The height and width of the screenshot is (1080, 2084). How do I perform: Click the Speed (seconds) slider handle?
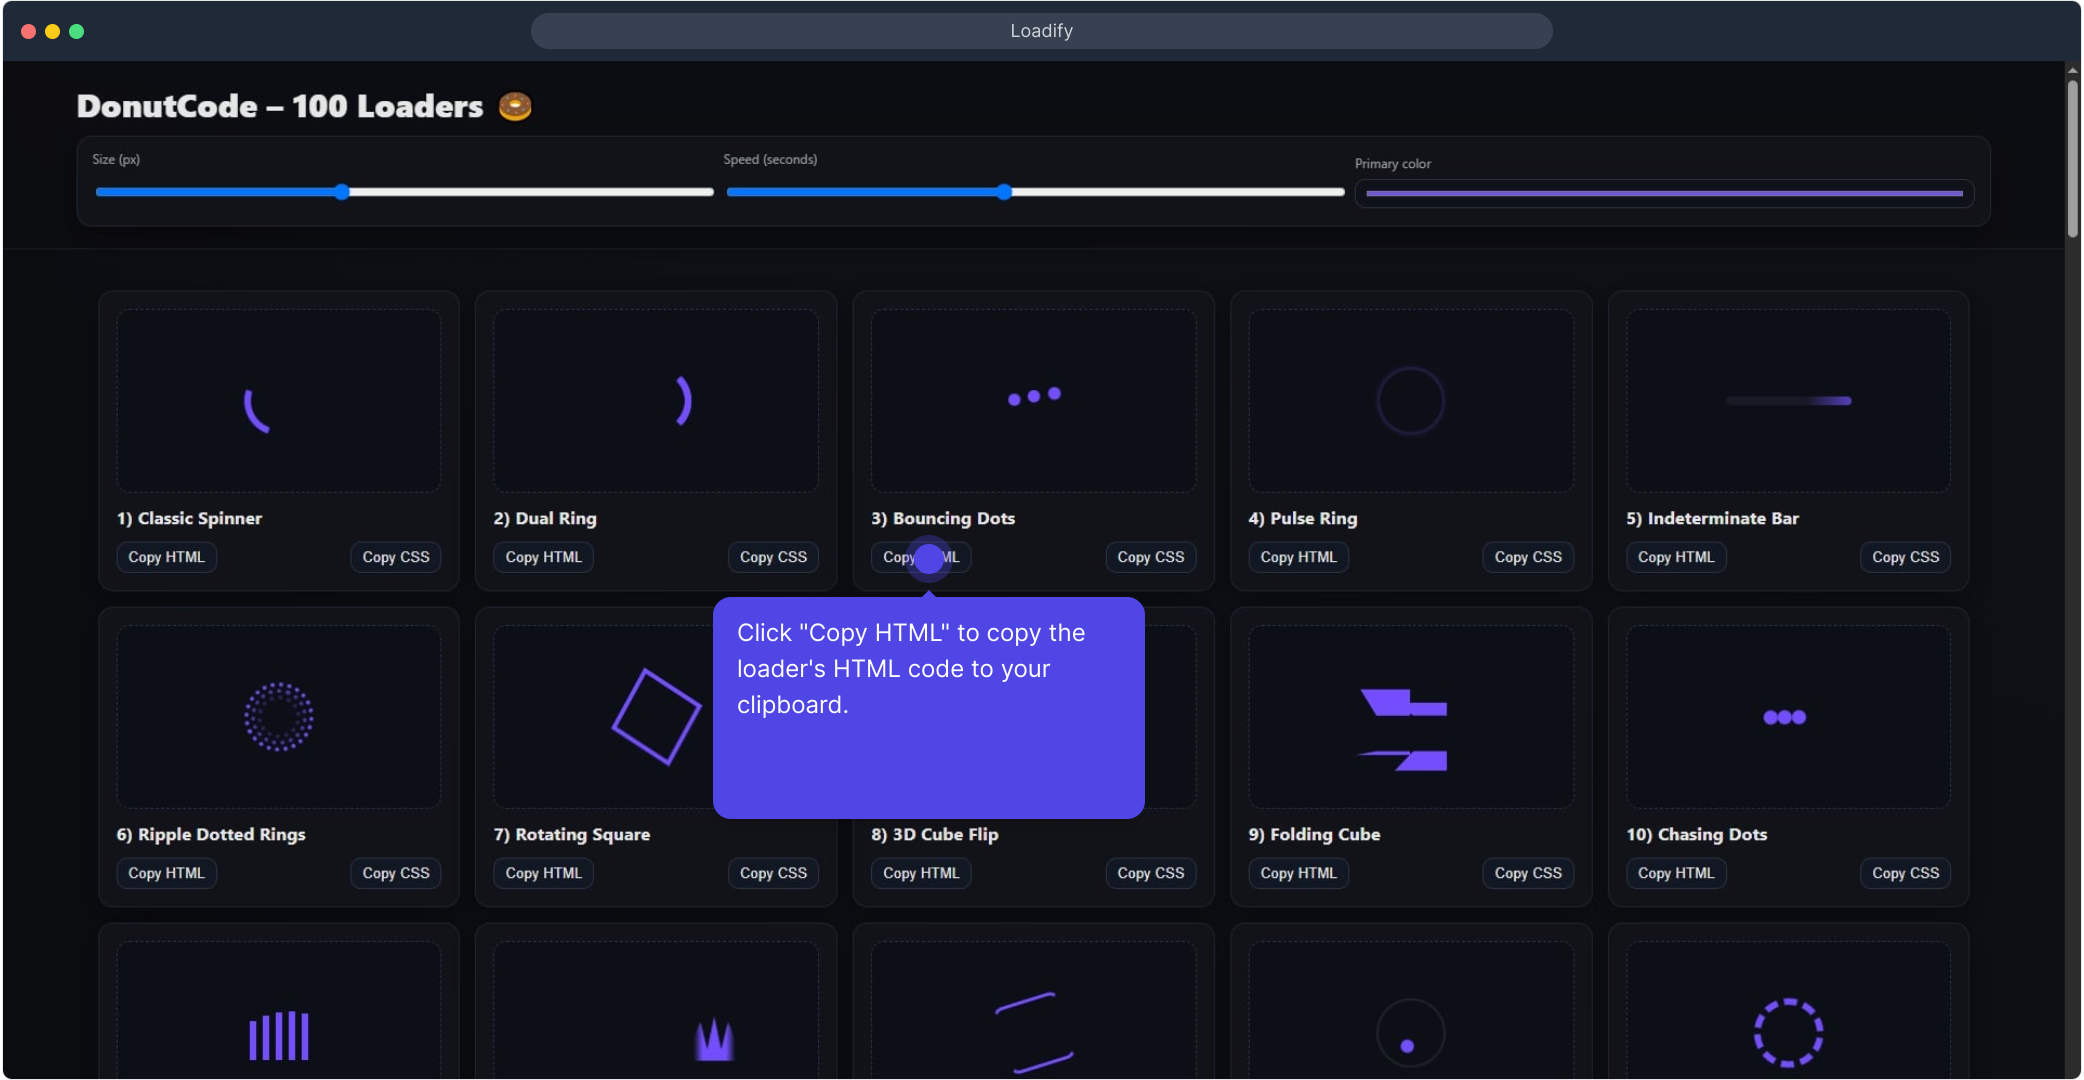pos(1004,192)
